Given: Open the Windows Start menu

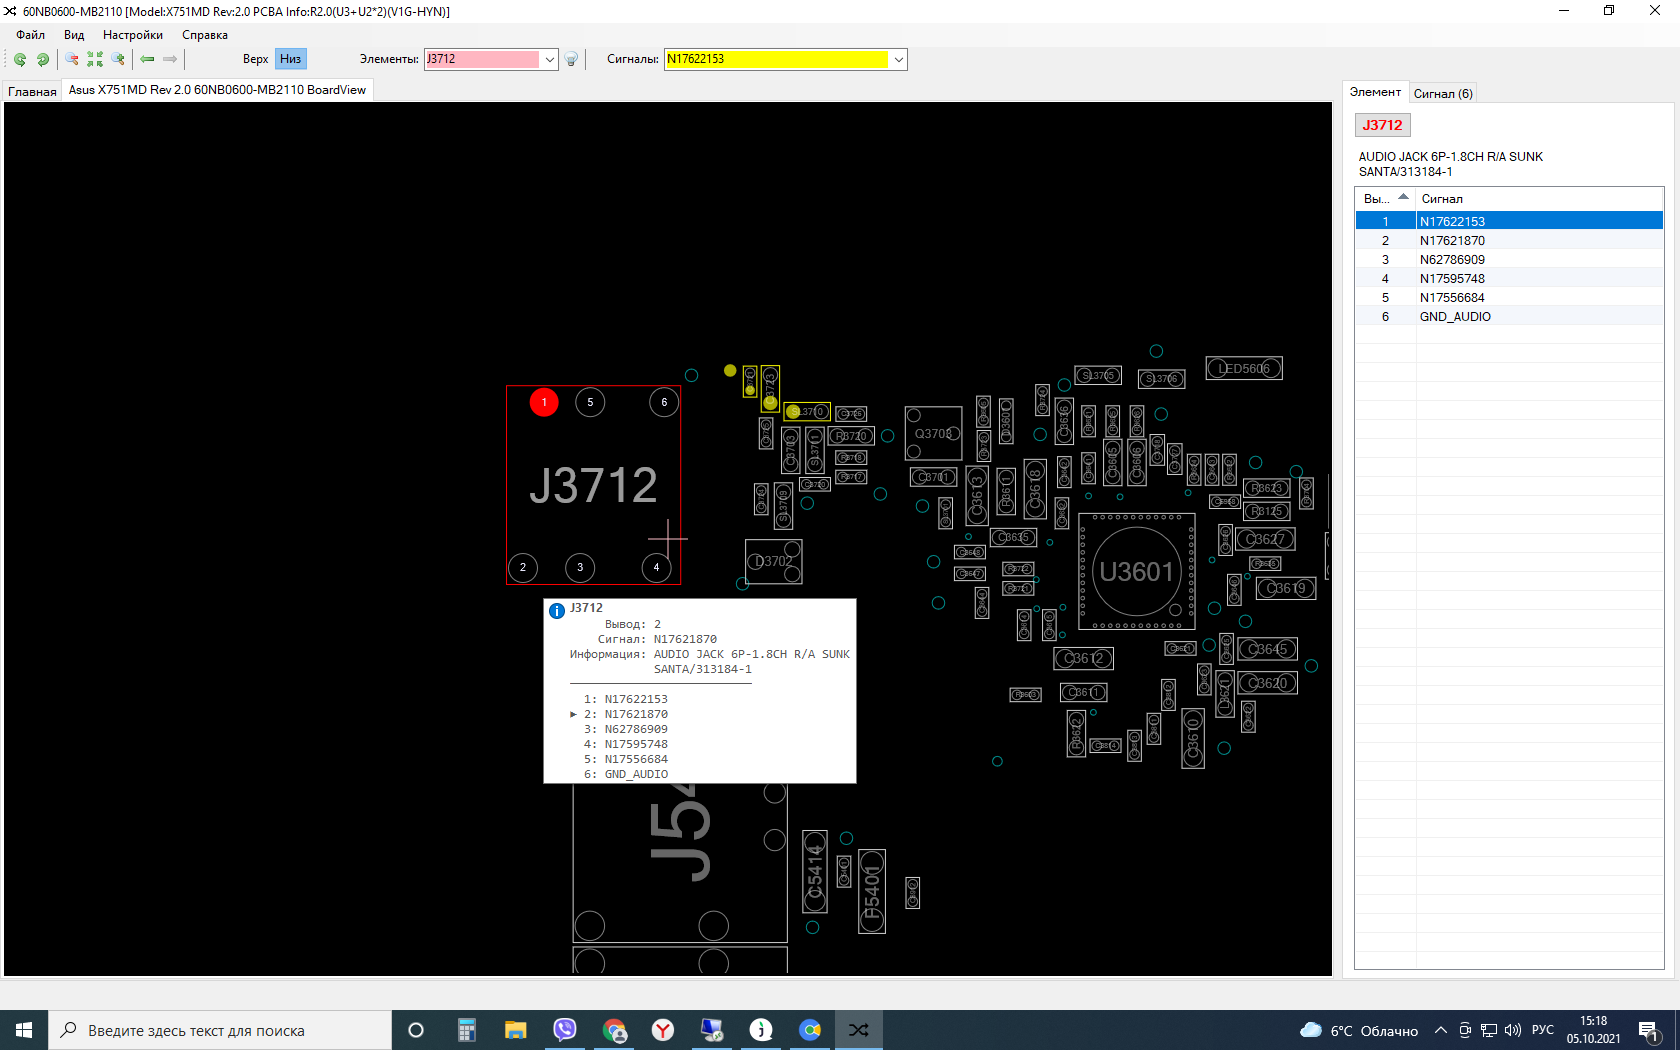Looking at the screenshot, I should coord(24,1030).
